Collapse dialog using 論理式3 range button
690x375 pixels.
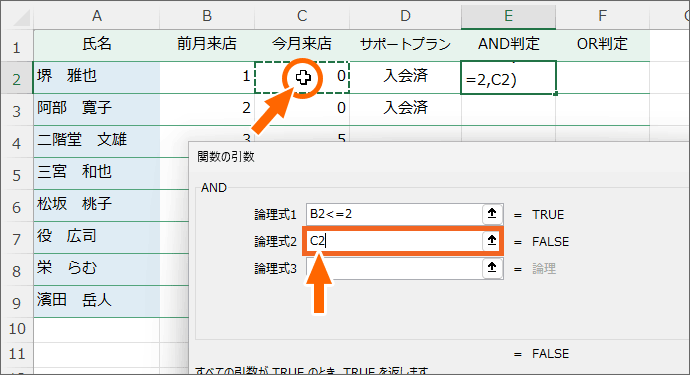492,268
